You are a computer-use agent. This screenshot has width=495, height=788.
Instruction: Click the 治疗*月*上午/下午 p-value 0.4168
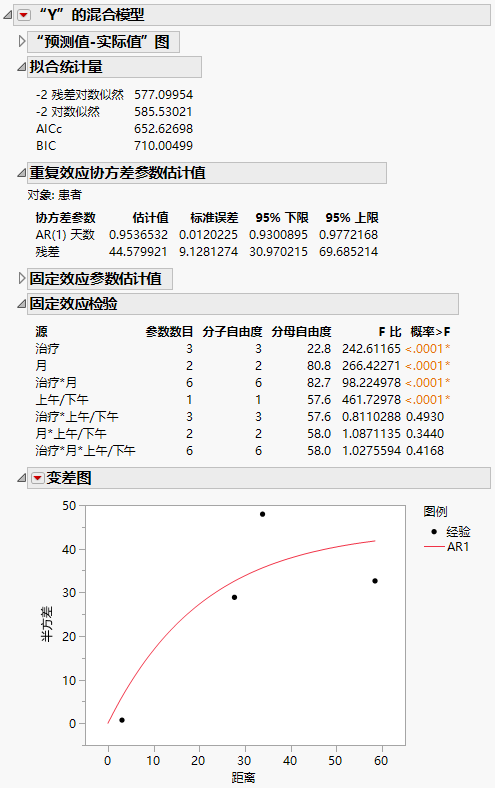click(x=425, y=451)
